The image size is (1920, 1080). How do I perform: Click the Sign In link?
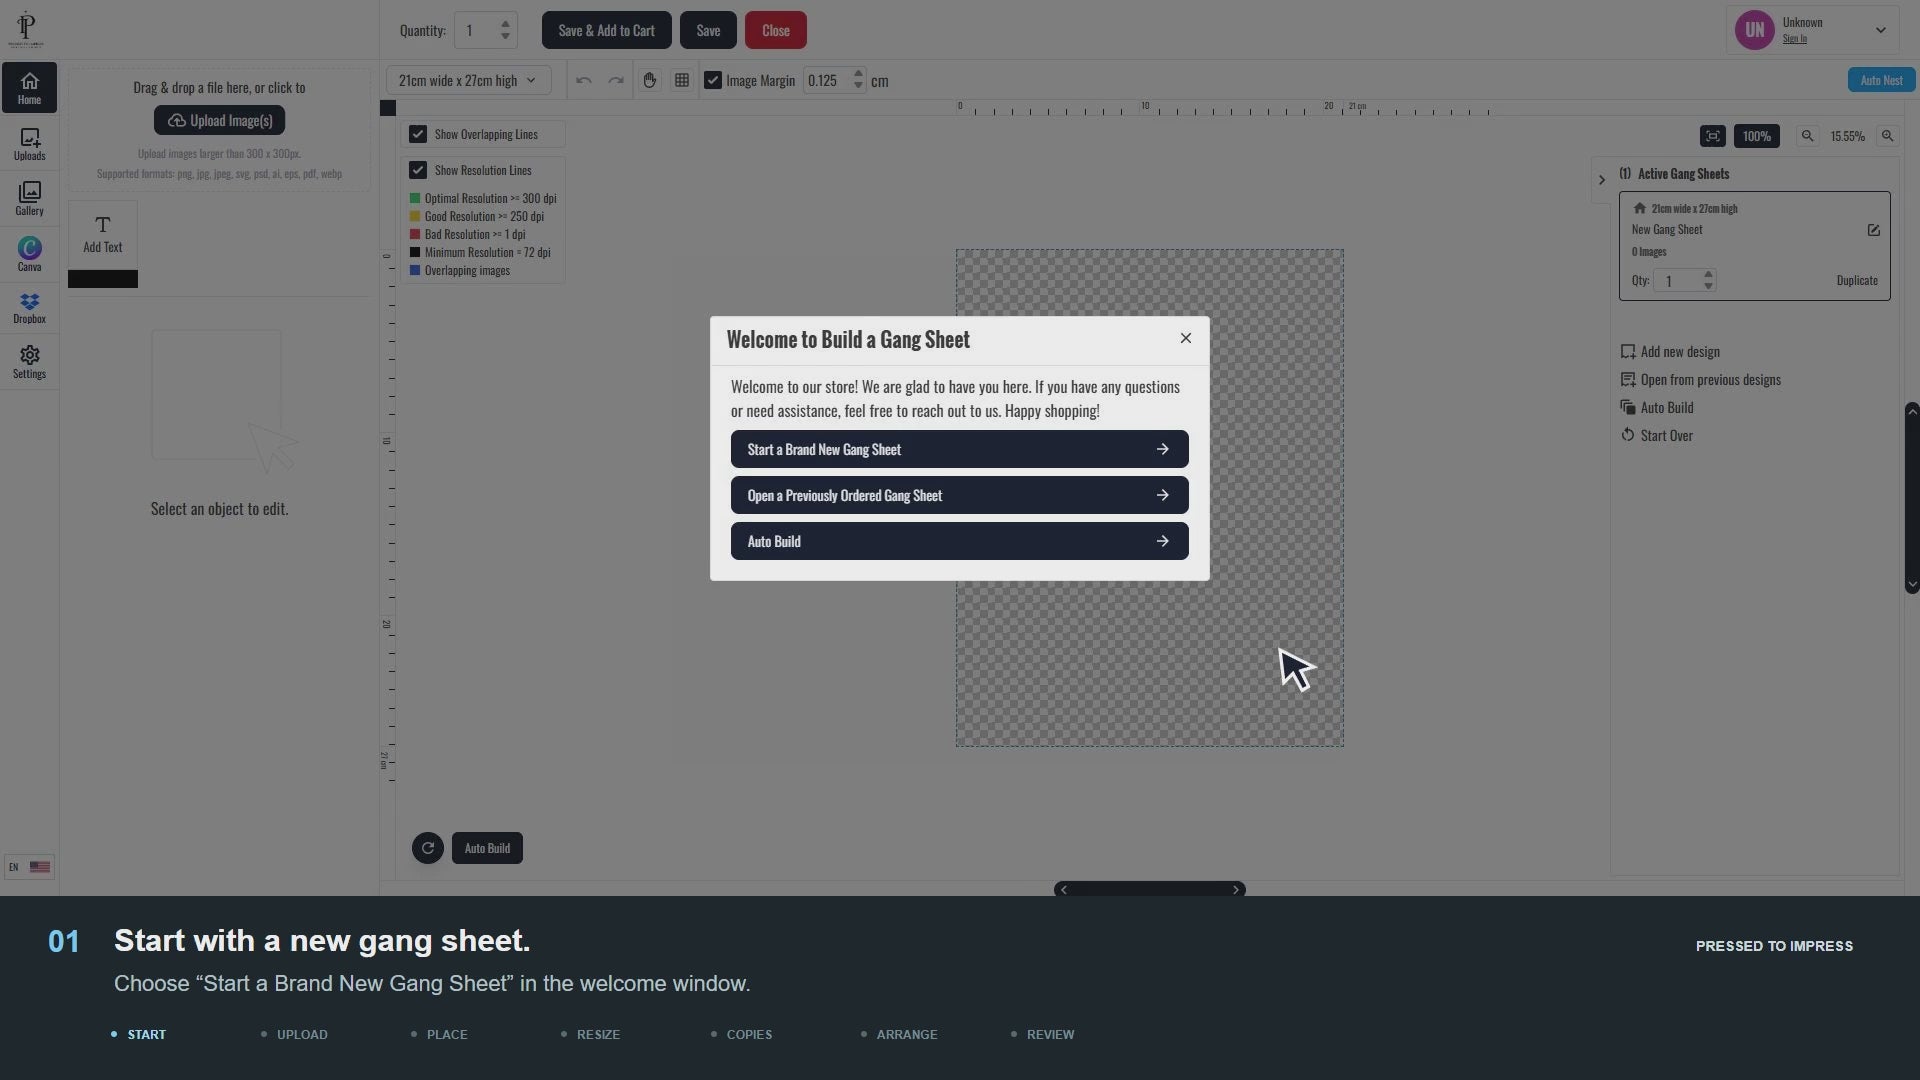tap(1794, 39)
